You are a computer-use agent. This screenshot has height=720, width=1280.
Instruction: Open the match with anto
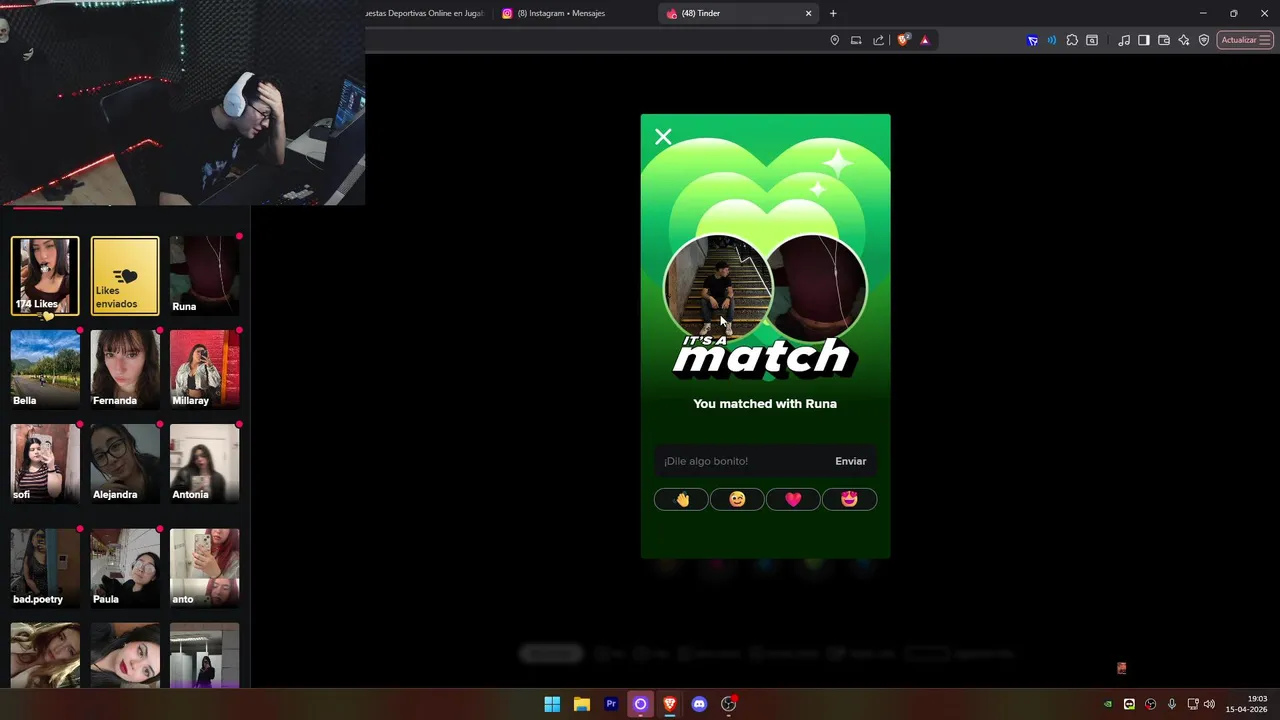point(205,568)
